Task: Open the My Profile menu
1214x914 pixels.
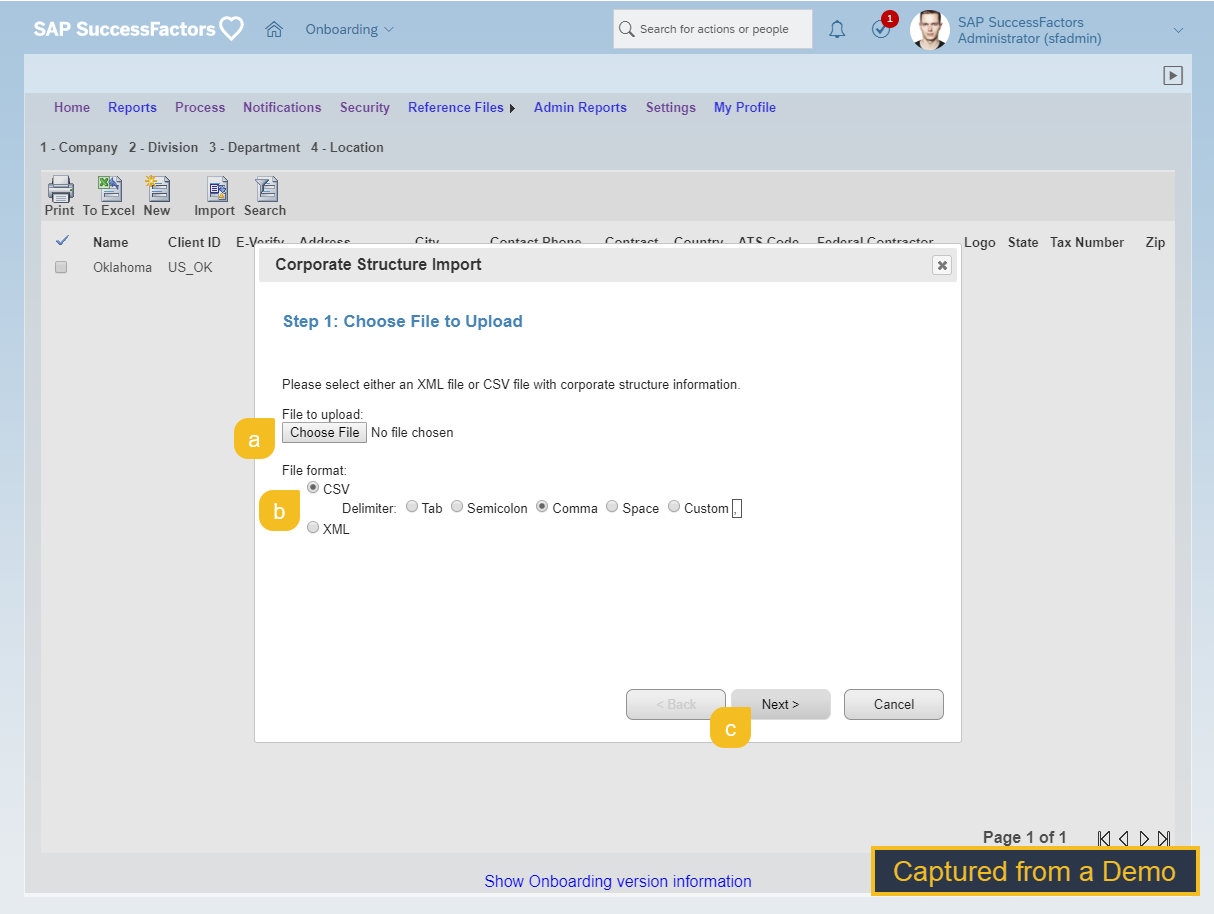Action: 745,108
